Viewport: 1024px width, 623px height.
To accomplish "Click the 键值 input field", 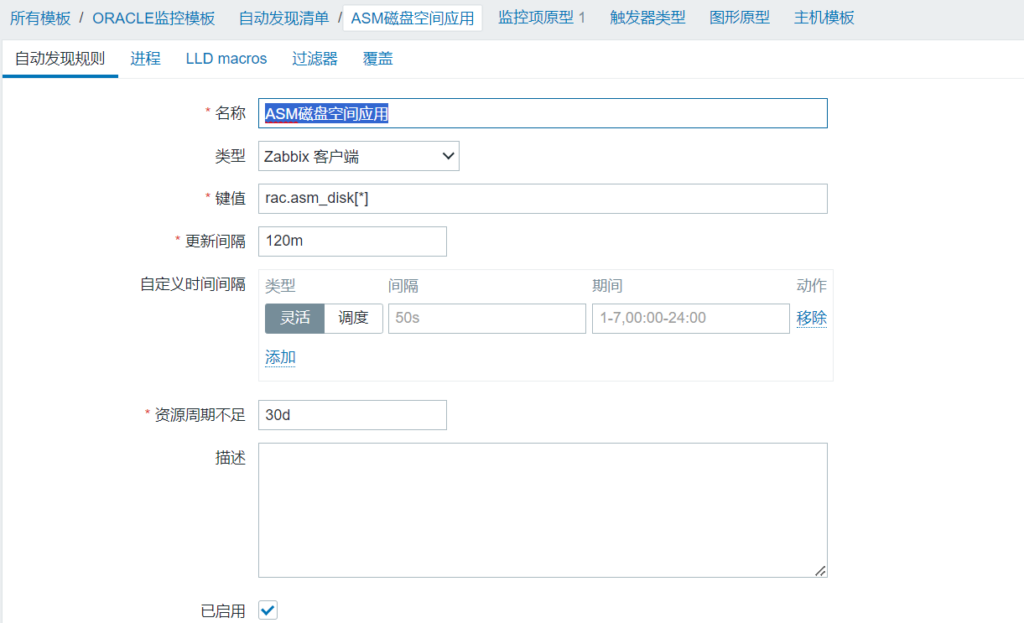I will 542,199.
